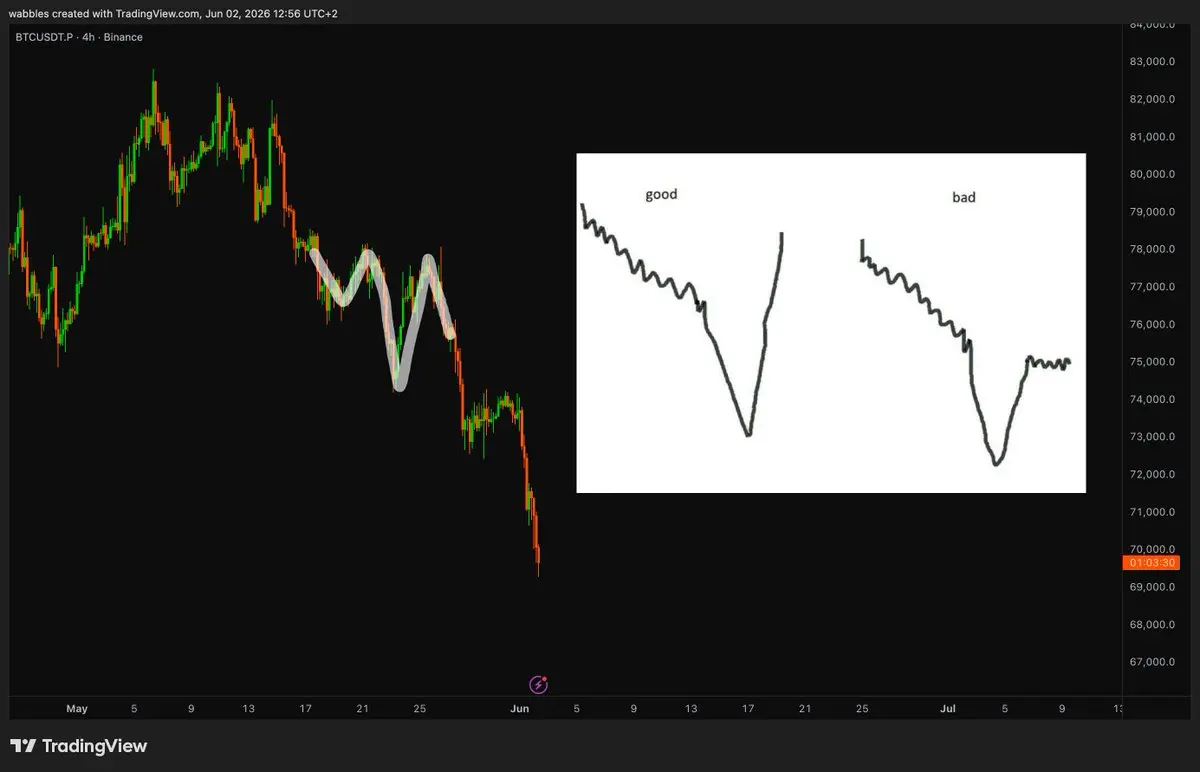Click the lightning bolt event marker icon
This screenshot has height=772, width=1200.
(x=538, y=685)
